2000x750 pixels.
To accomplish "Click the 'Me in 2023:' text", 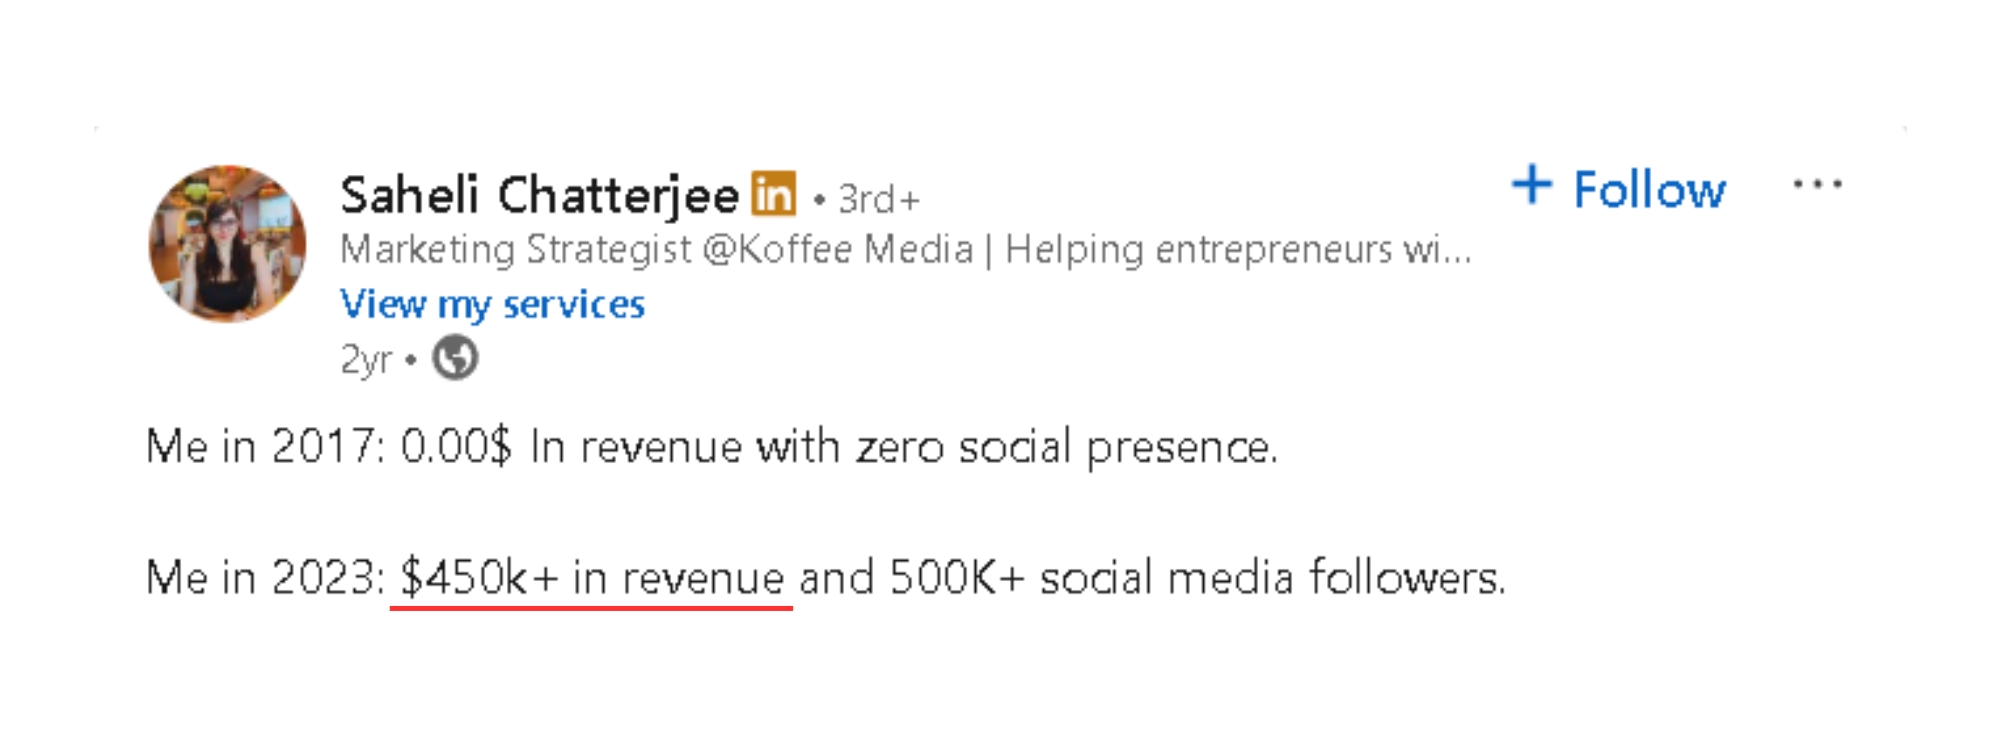I will (x=265, y=577).
